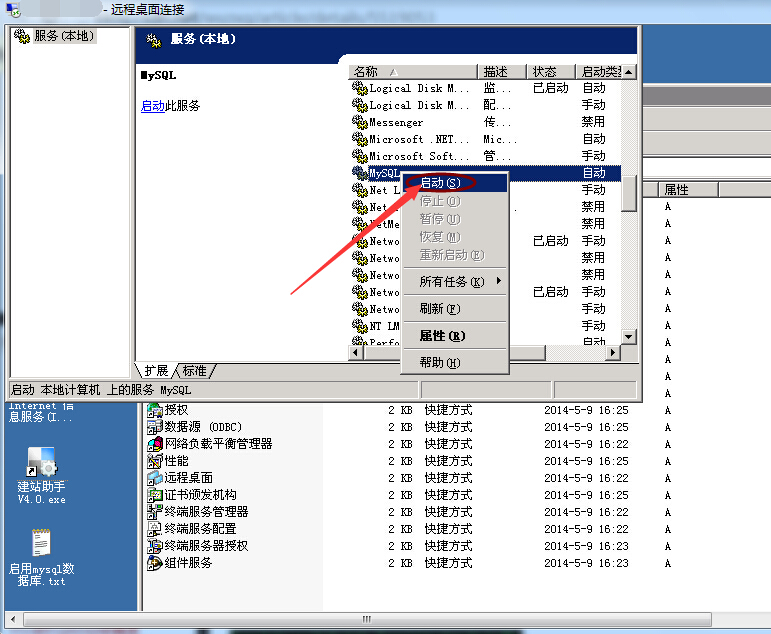The height and width of the screenshot is (634, 771).
Task: Choose 刷新(F) in context menu
Action: pos(455,309)
